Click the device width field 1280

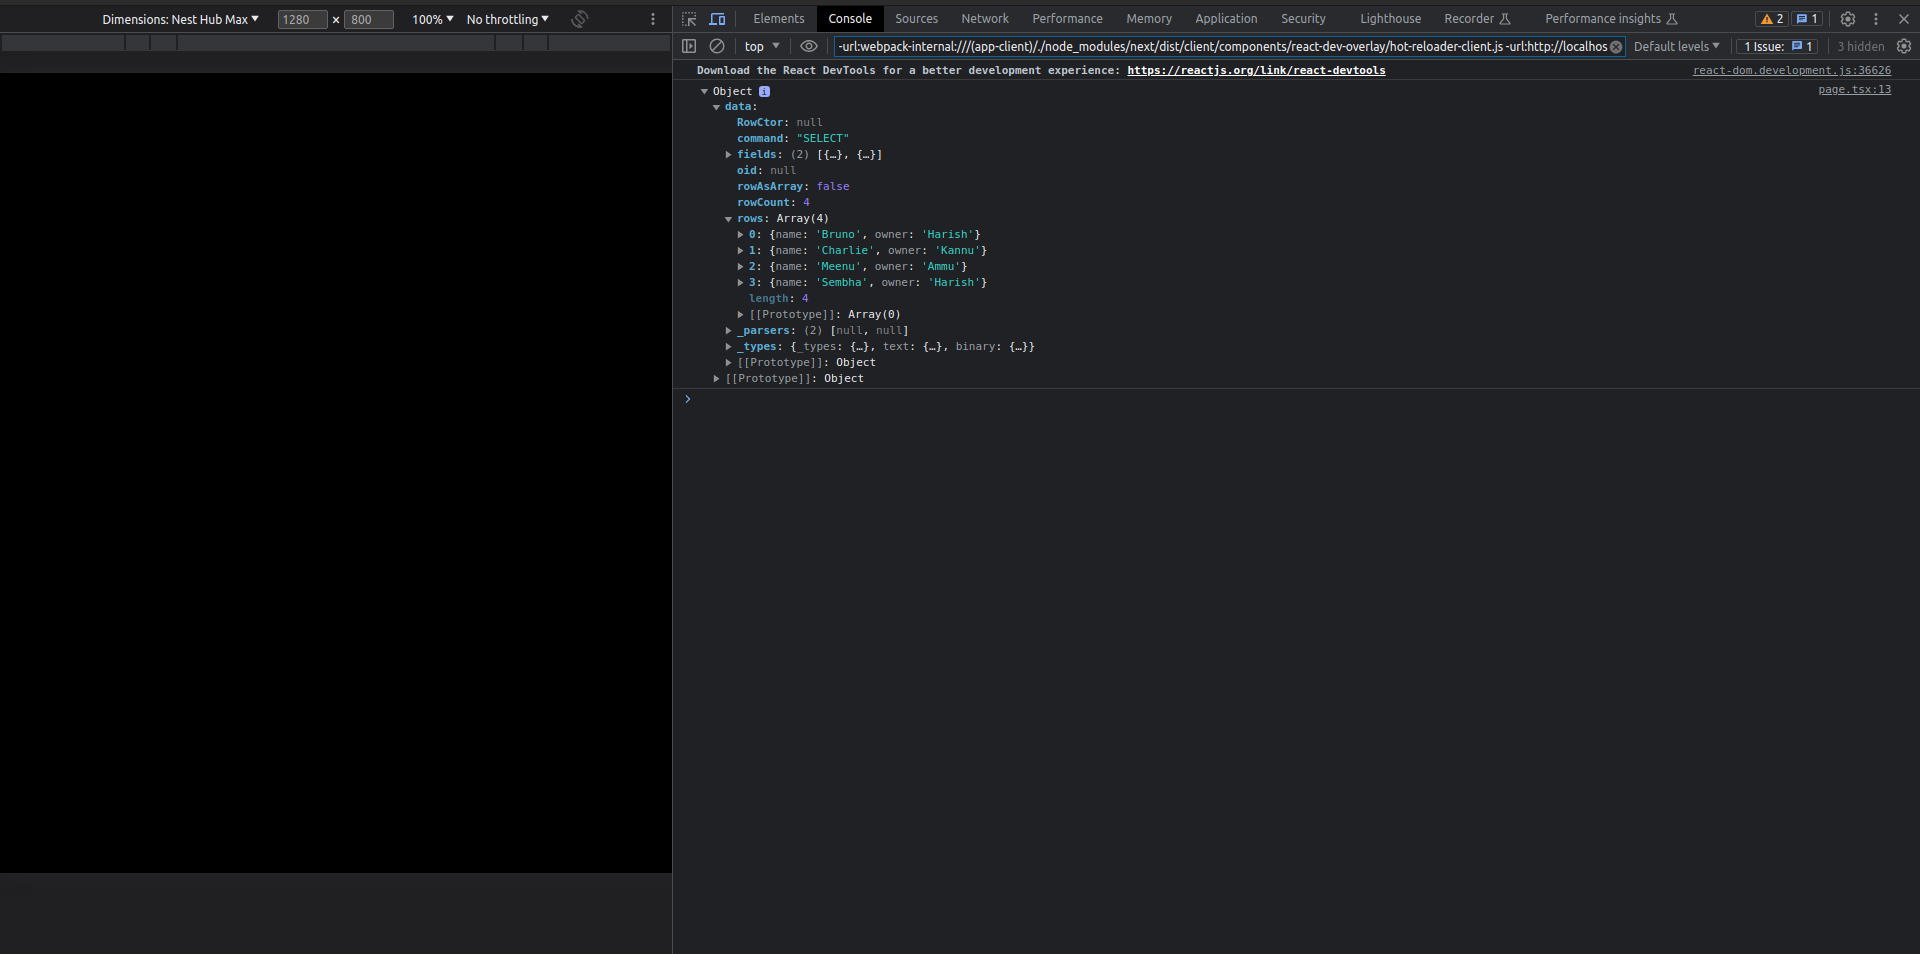coord(302,19)
